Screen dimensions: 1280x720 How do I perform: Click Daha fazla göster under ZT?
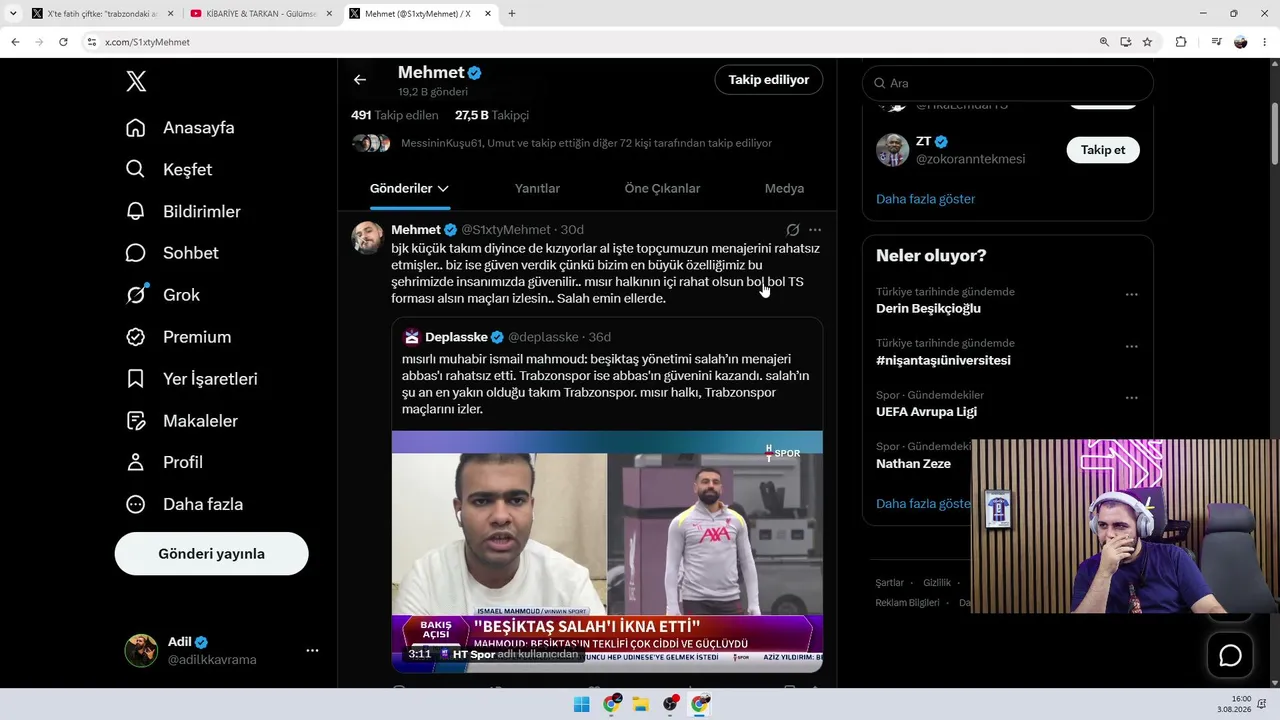tap(925, 199)
